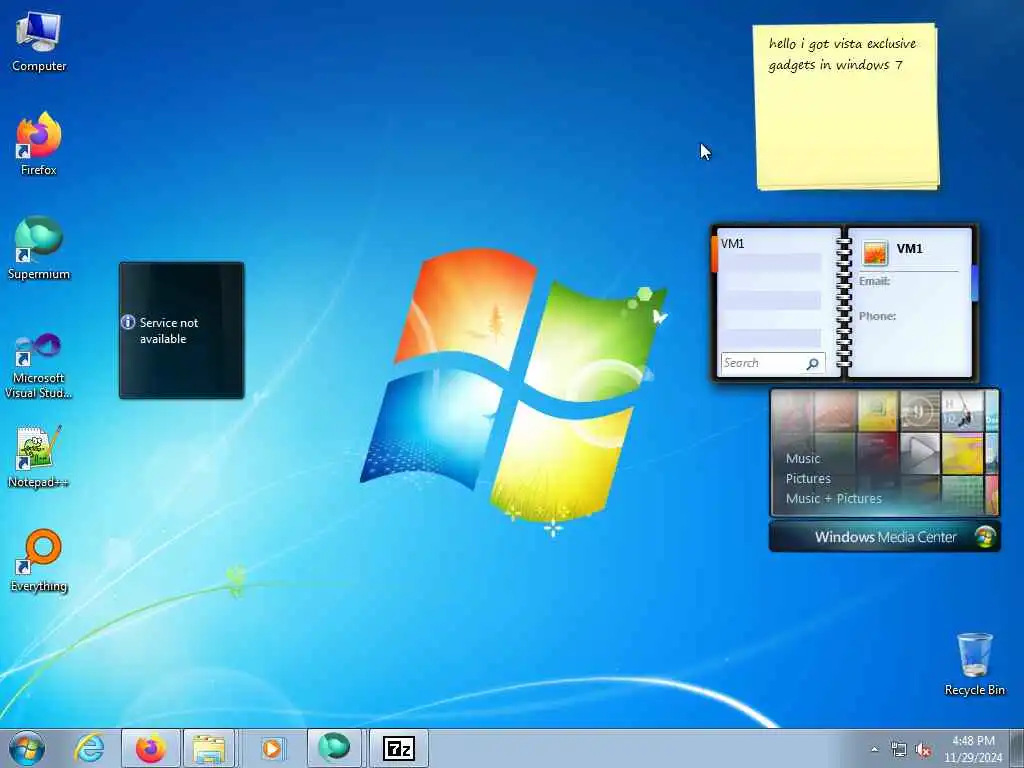Select the Supermium desktop shortcut

pos(39,248)
